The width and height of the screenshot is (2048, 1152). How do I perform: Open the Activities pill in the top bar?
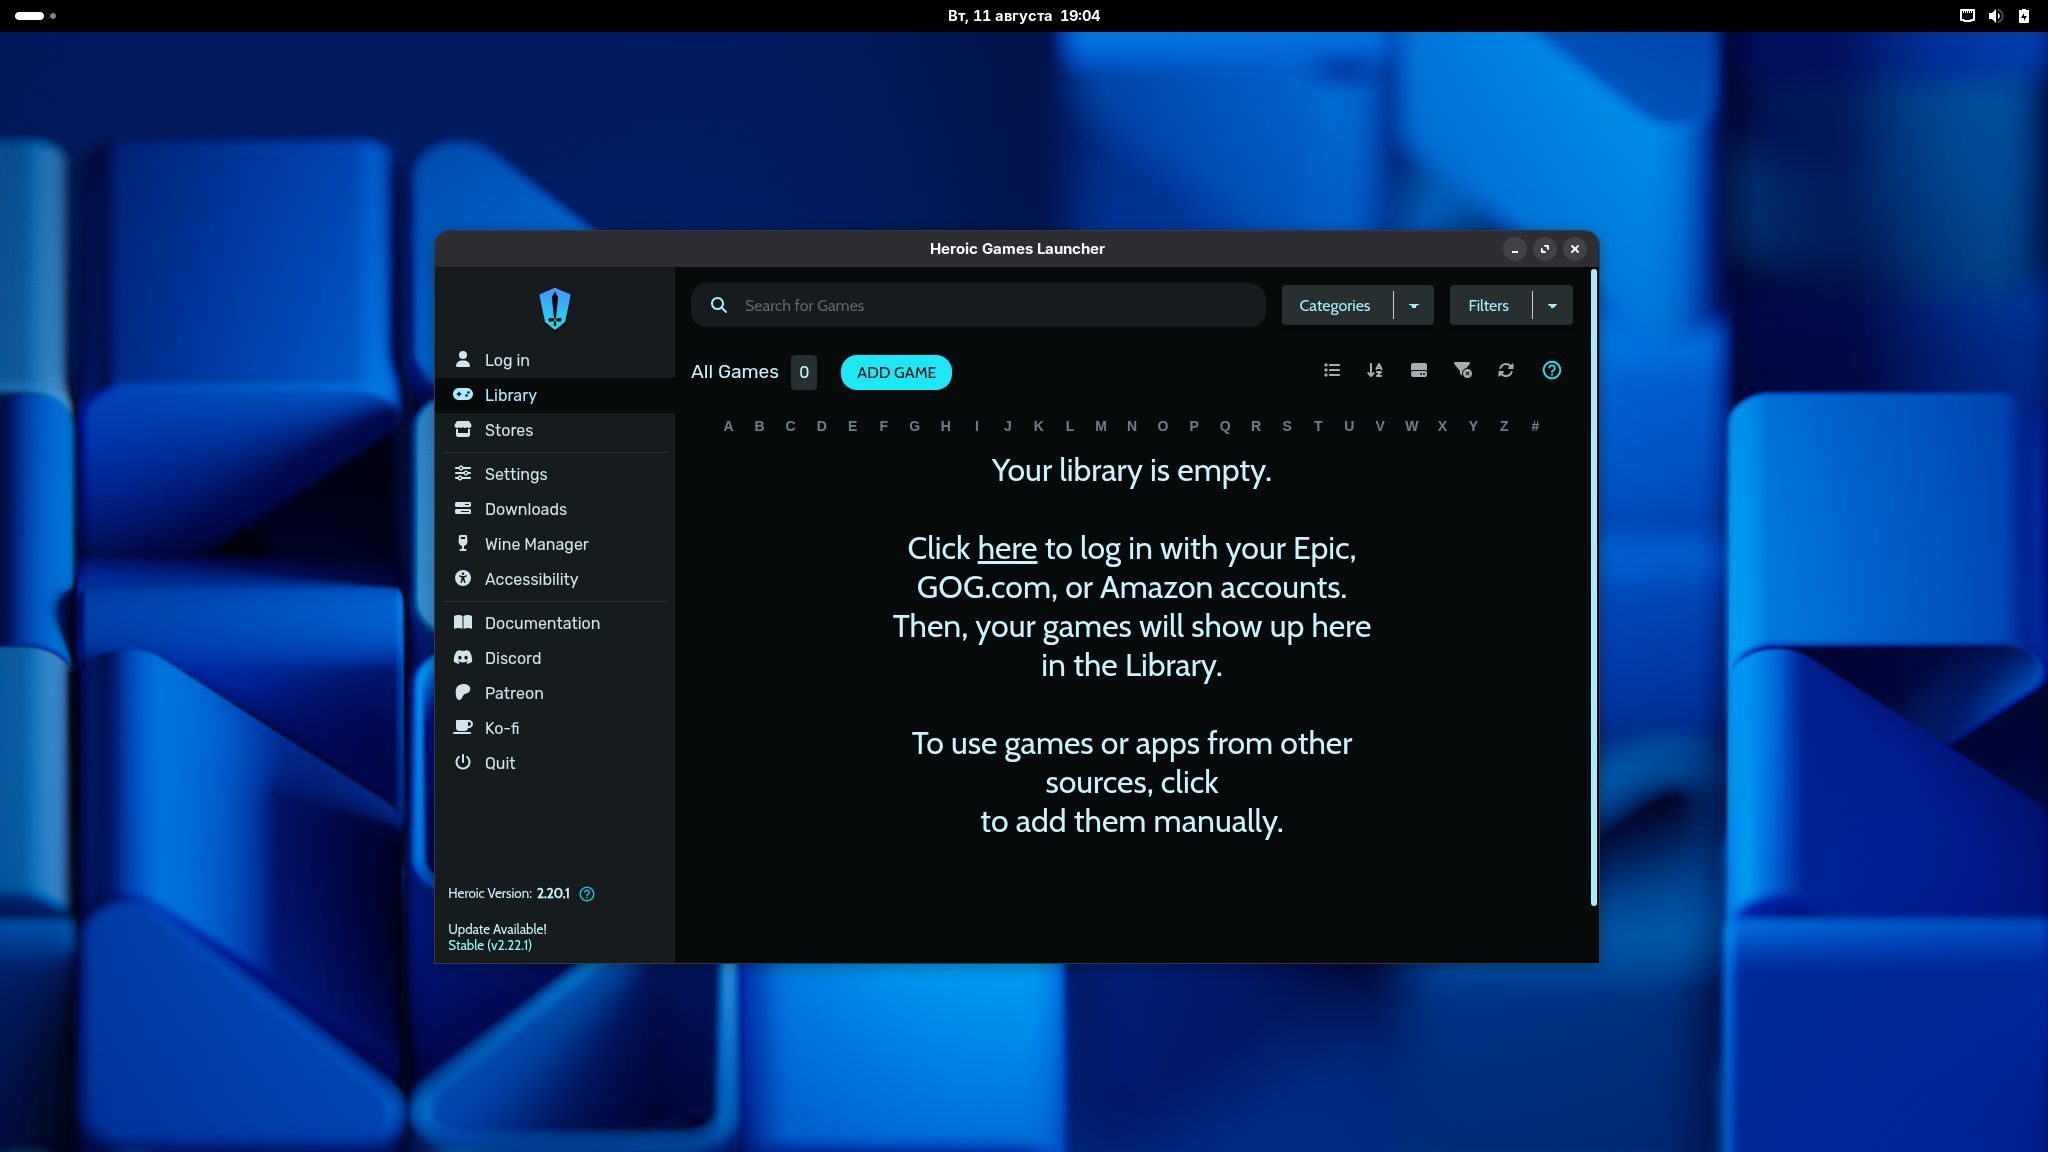36,16
